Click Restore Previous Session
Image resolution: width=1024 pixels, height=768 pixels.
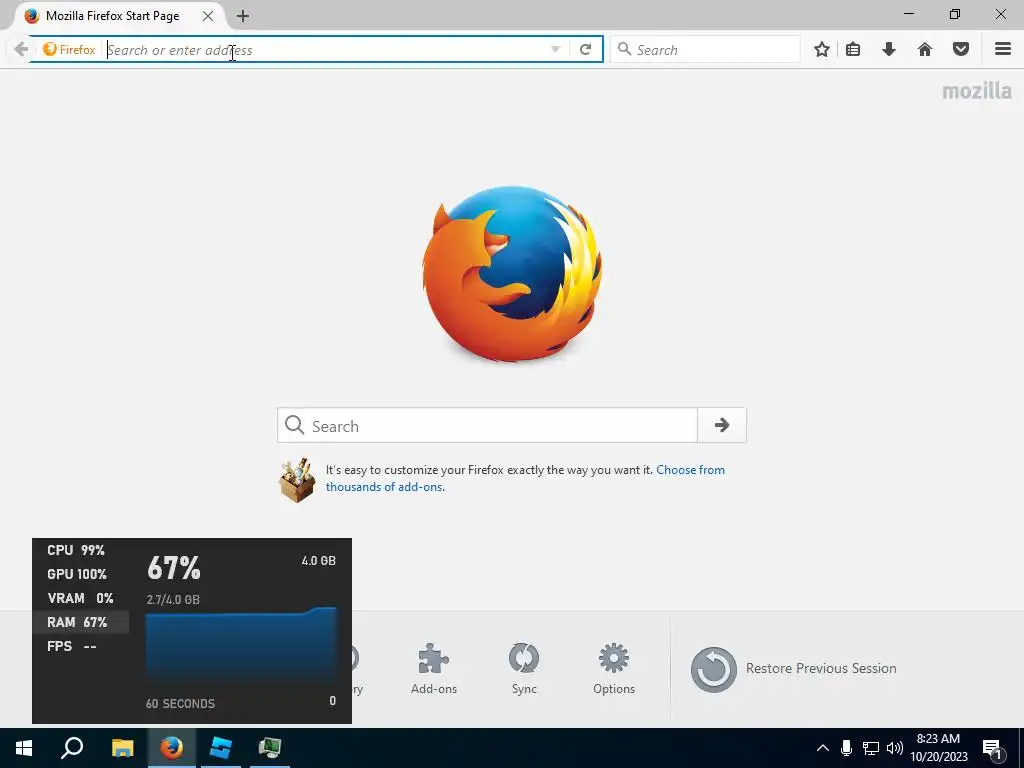click(794, 669)
